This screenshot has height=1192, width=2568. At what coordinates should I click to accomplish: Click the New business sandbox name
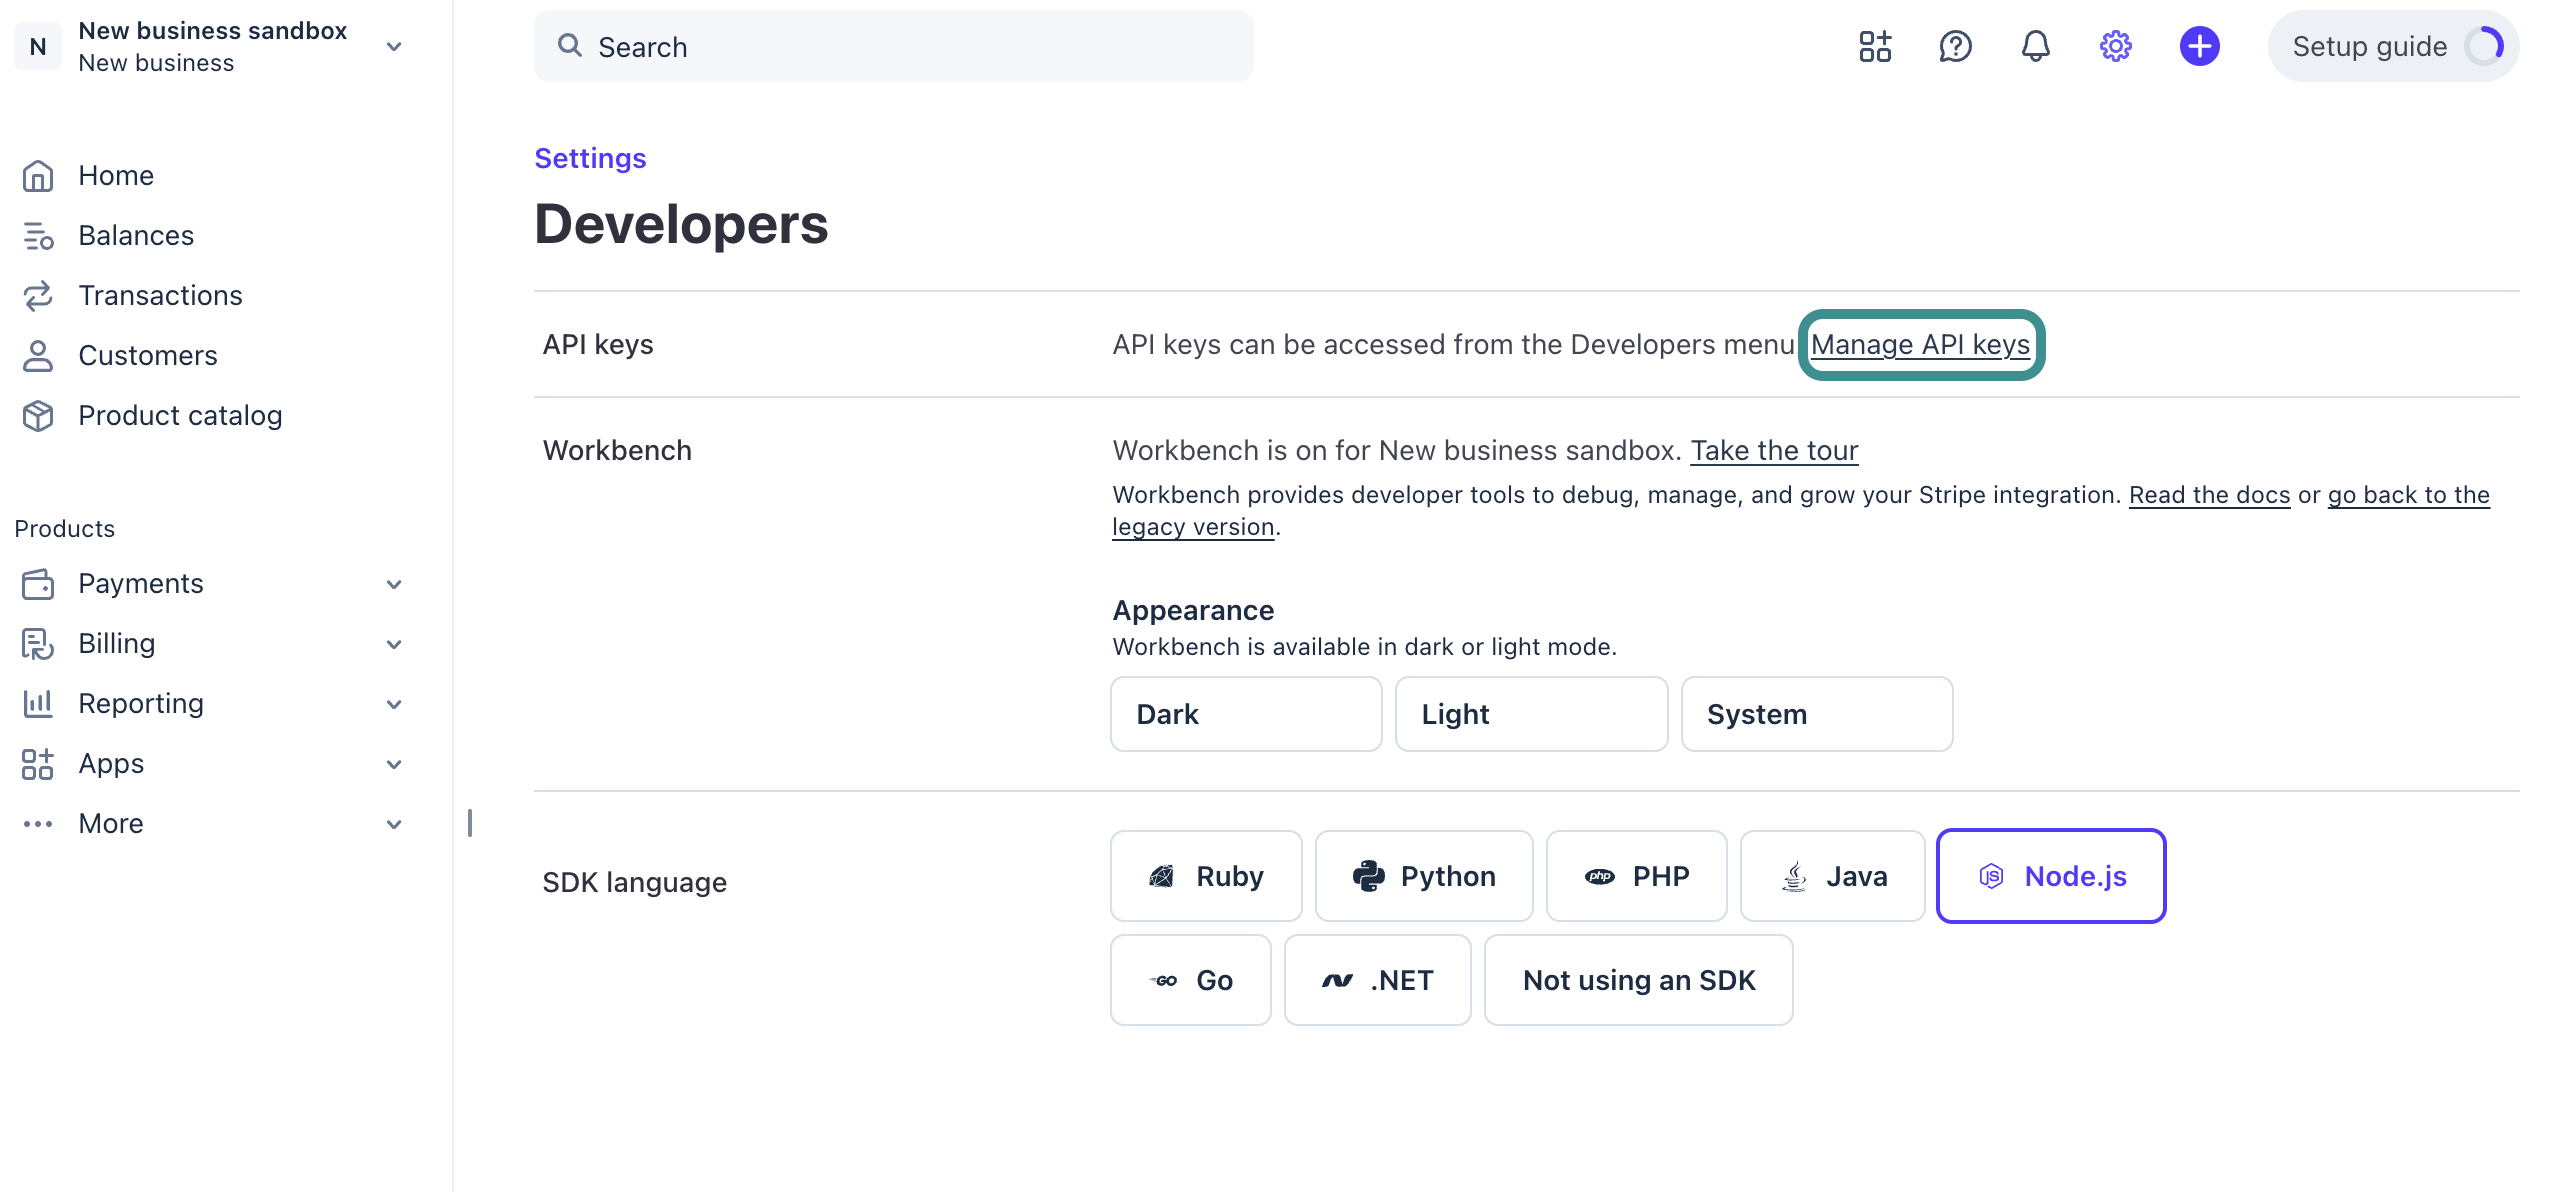coord(212,31)
